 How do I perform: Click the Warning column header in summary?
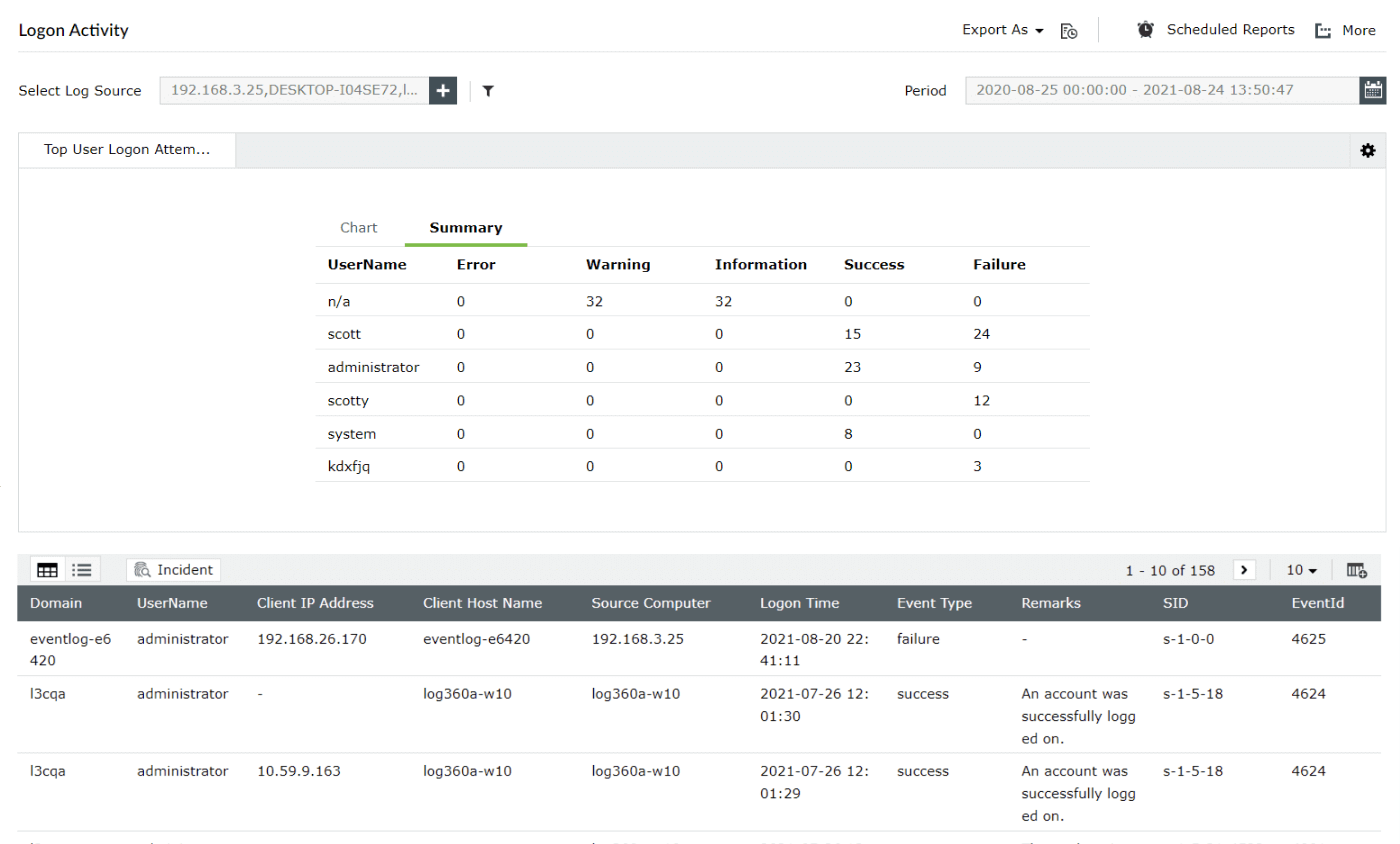click(x=618, y=265)
